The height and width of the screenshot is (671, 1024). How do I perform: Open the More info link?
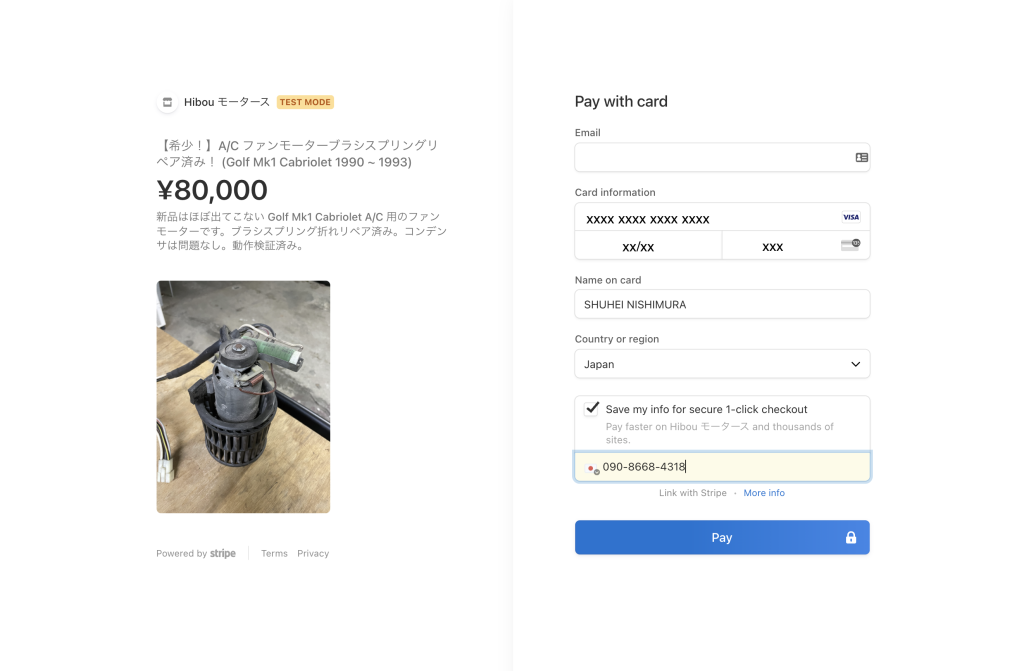pos(764,493)
